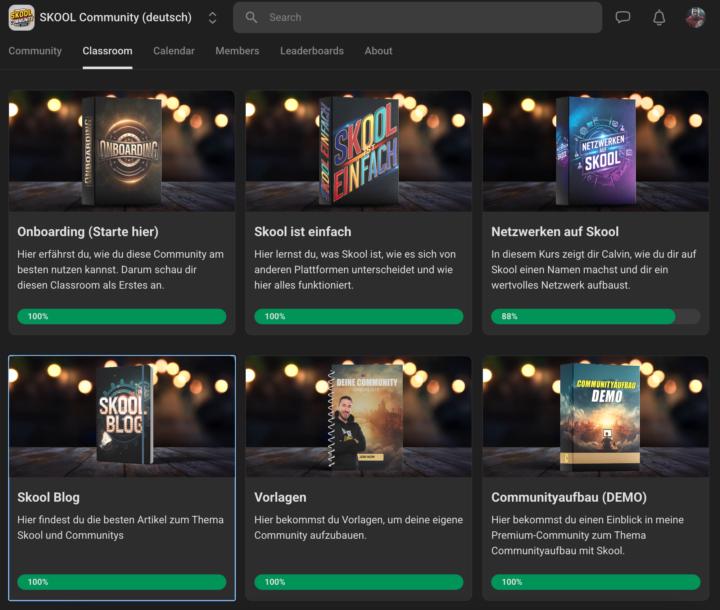Open the Skool ist einfach cover image
The image size is (720, 610).
[x=359, y=151]
